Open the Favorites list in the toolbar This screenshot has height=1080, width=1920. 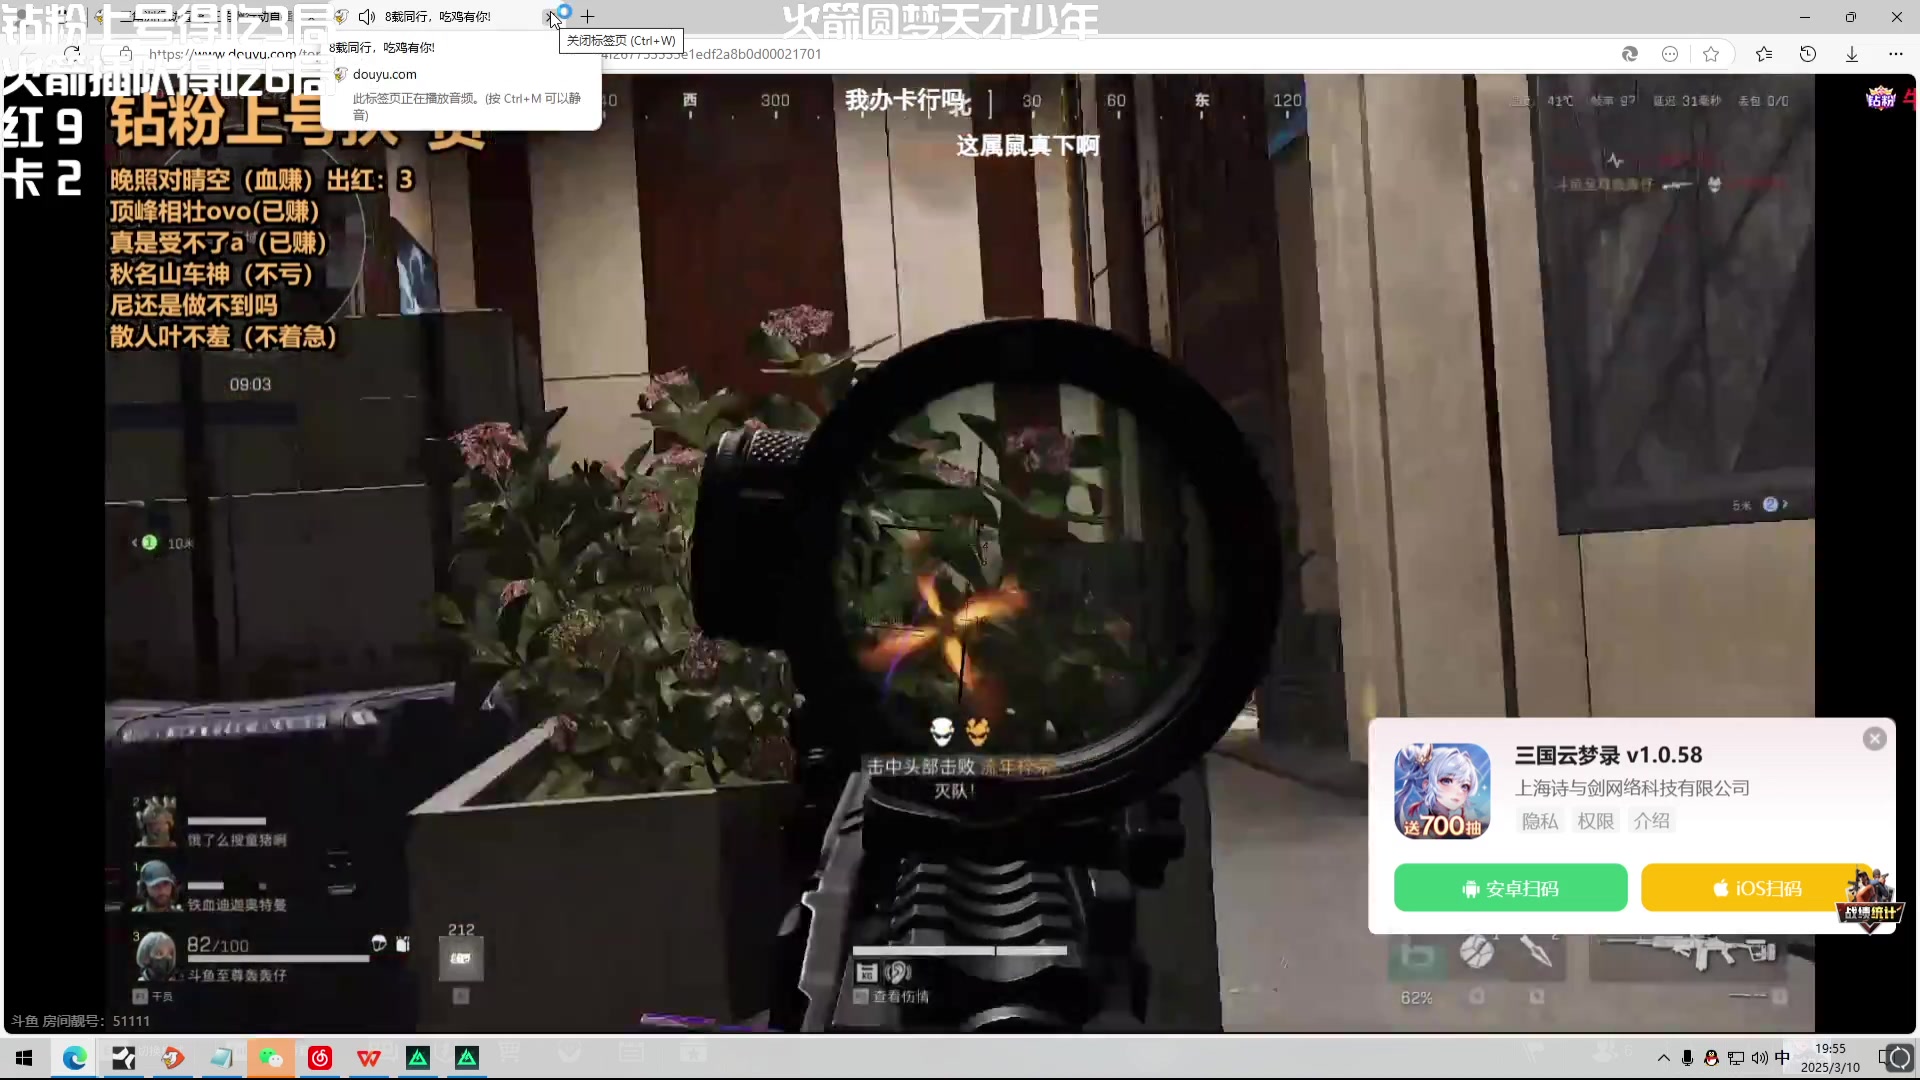pyautogui.click(x=1764, y=54)
